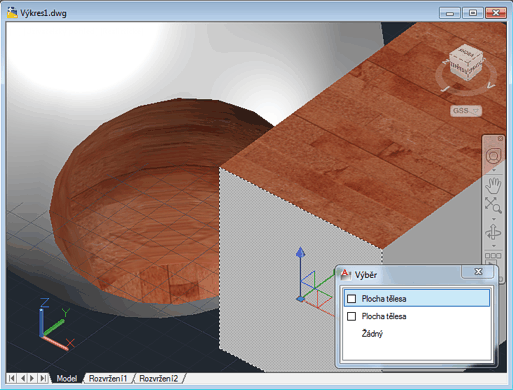Switch to the Rozvržení1 layout tab
Image resolution: width=513 pixels, height=390 pixels.
pos(108,378)
